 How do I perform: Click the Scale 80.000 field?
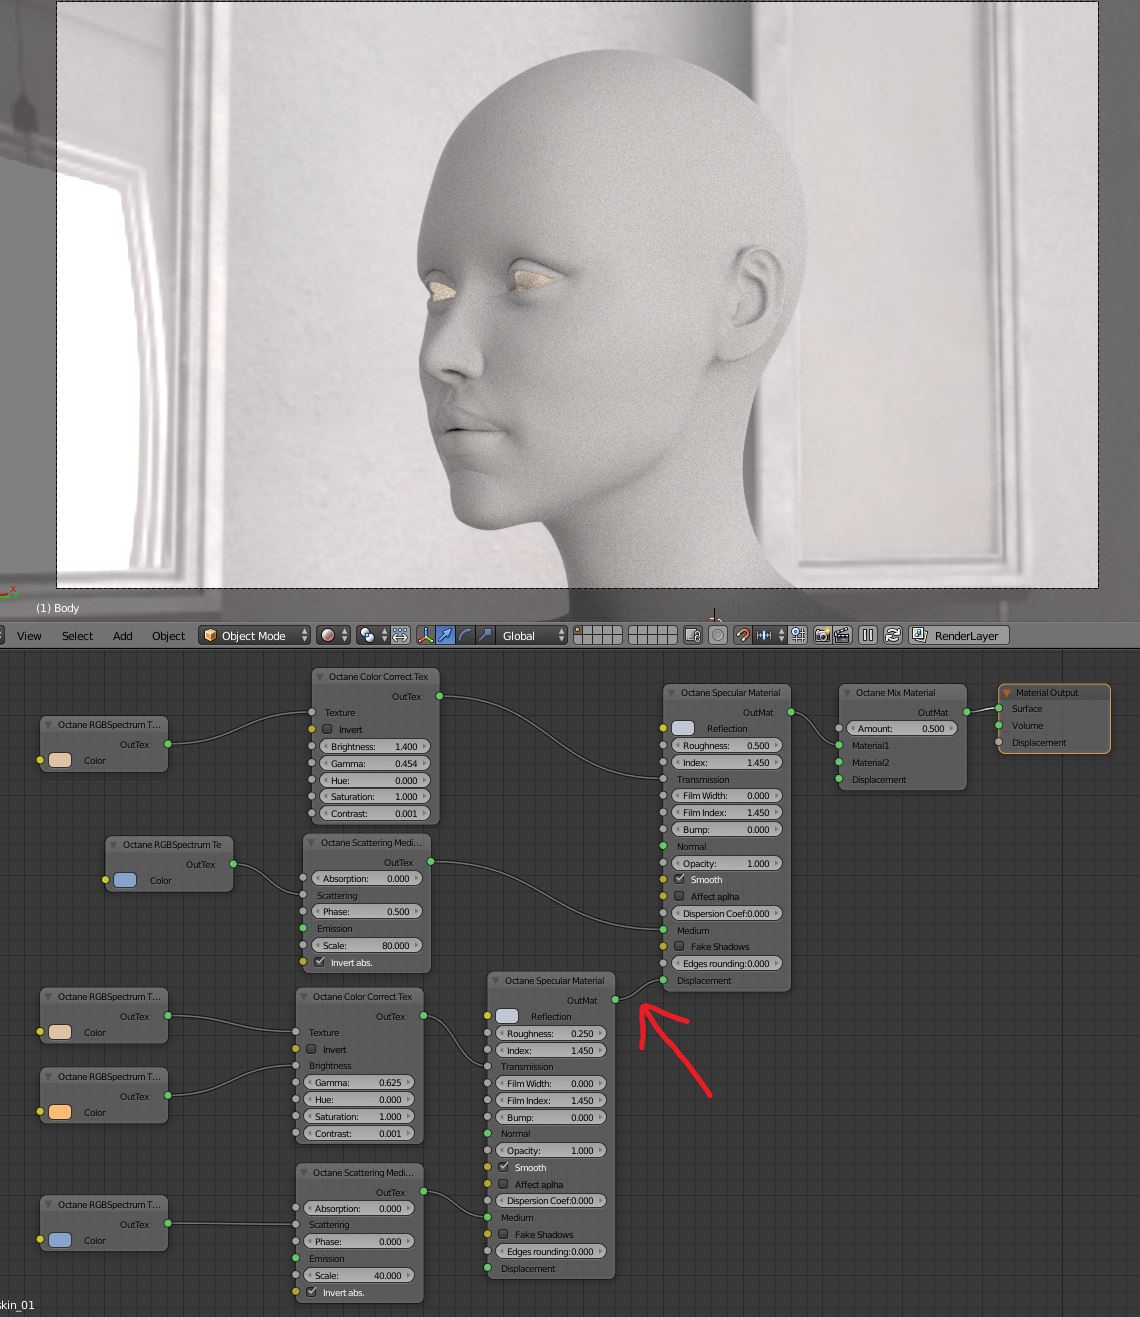(367, 945)
